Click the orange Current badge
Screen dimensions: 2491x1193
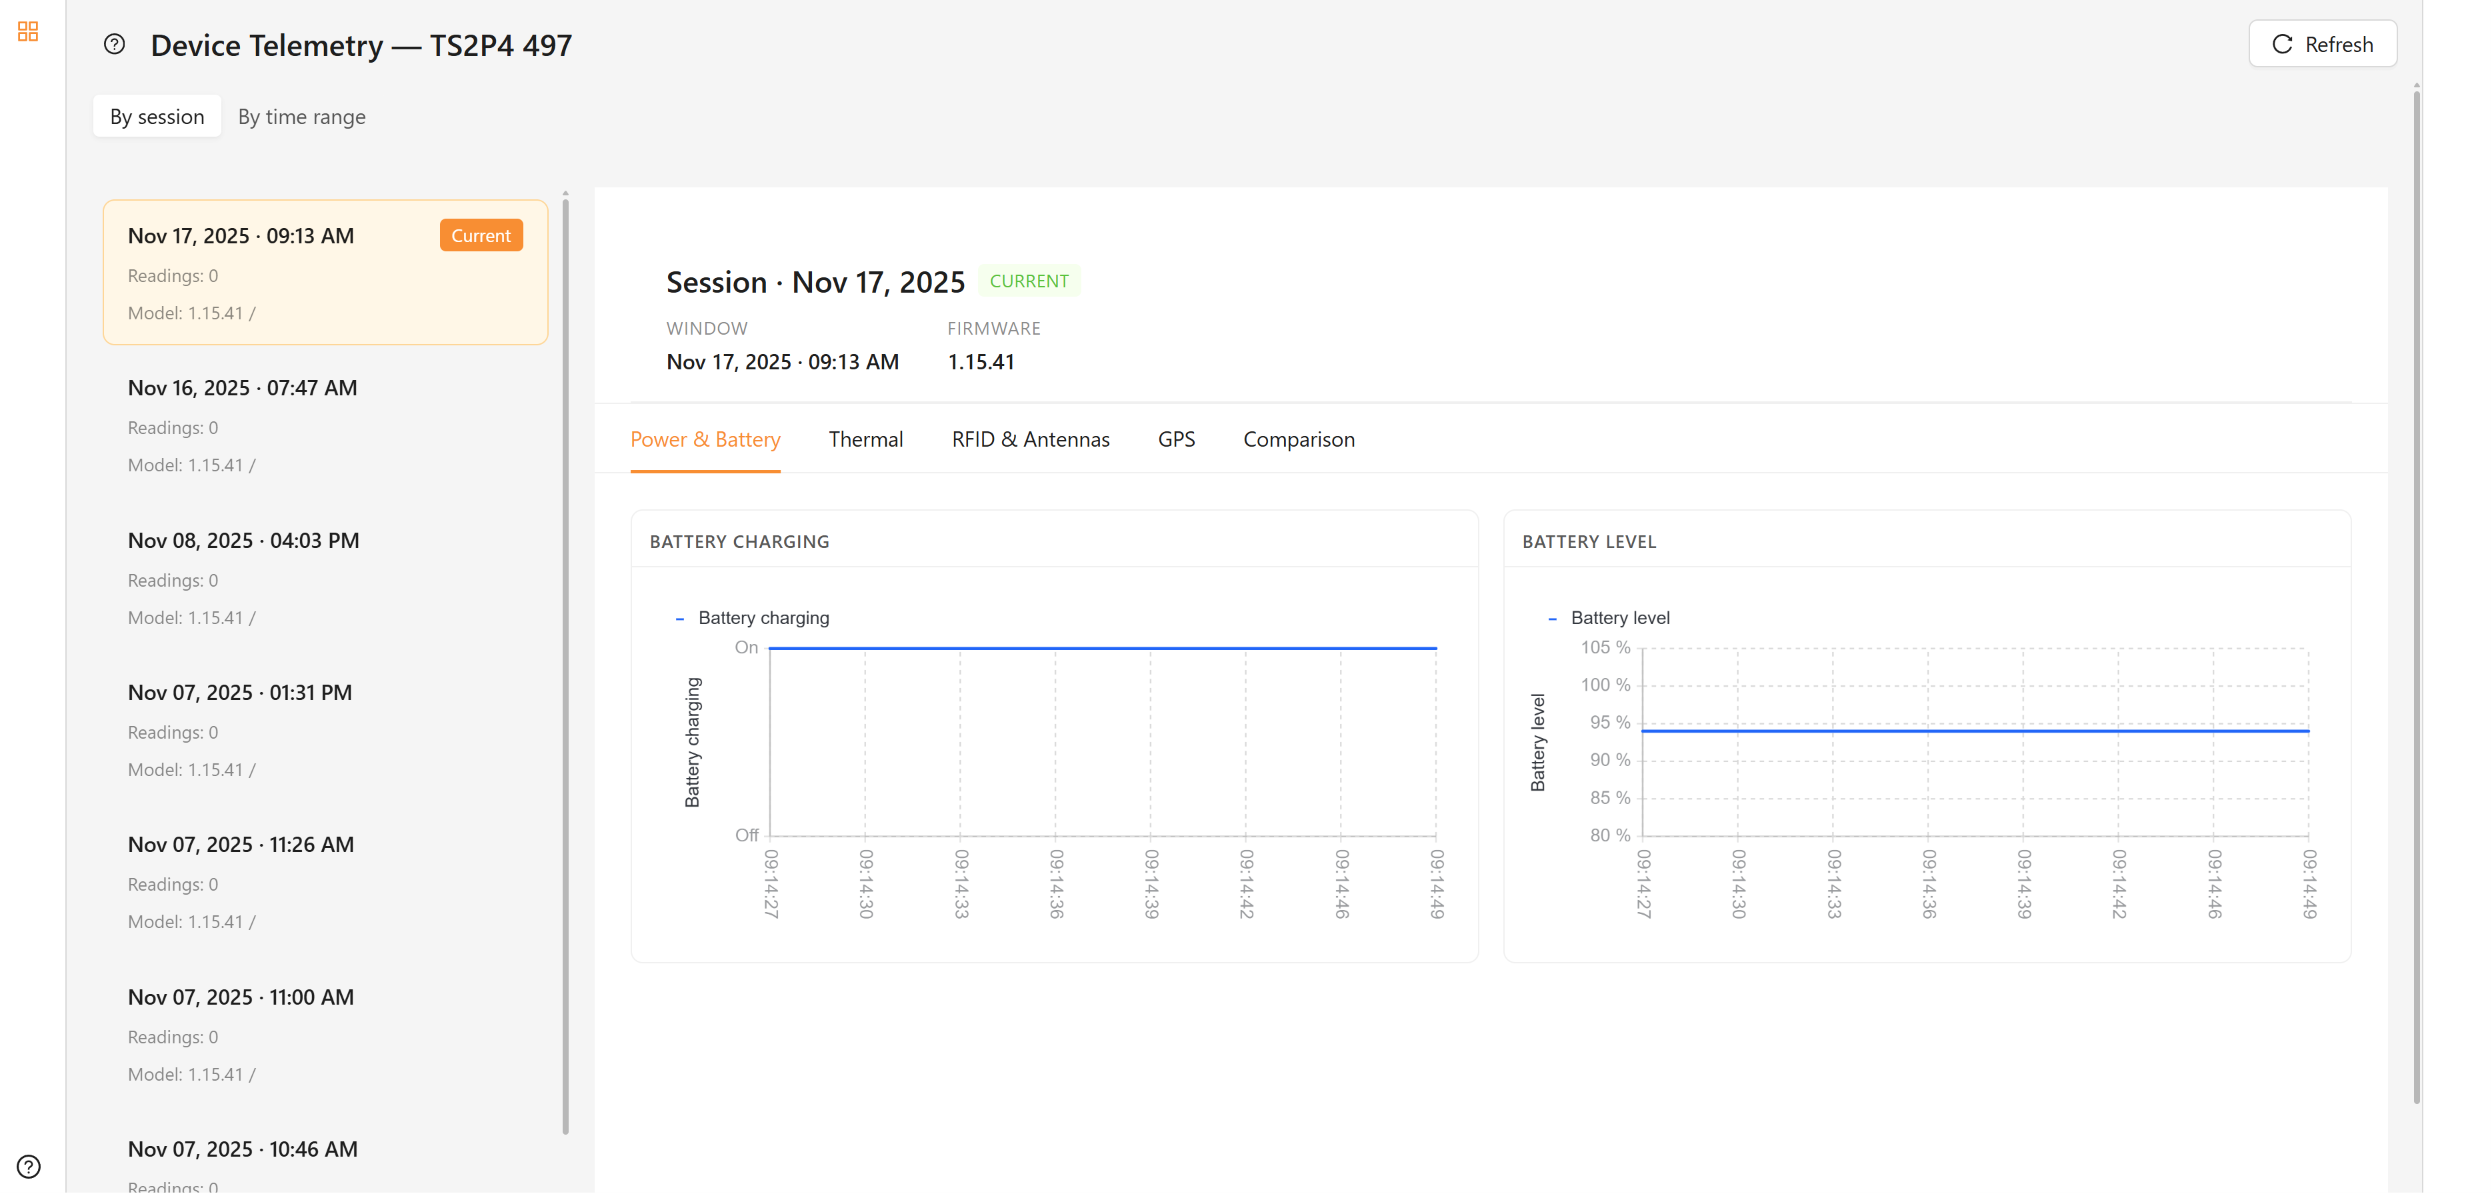click(x=481, y=235)
